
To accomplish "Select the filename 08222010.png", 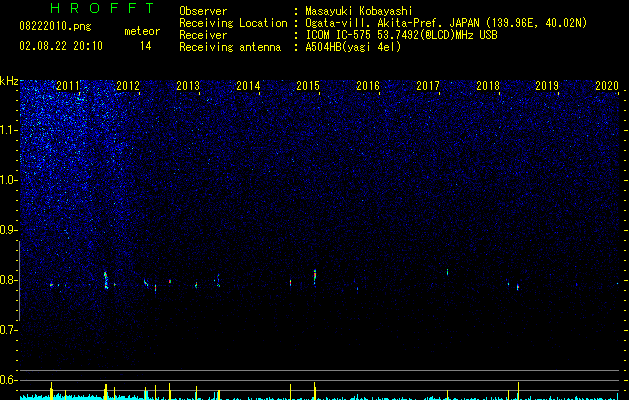I will pos(55,26).
